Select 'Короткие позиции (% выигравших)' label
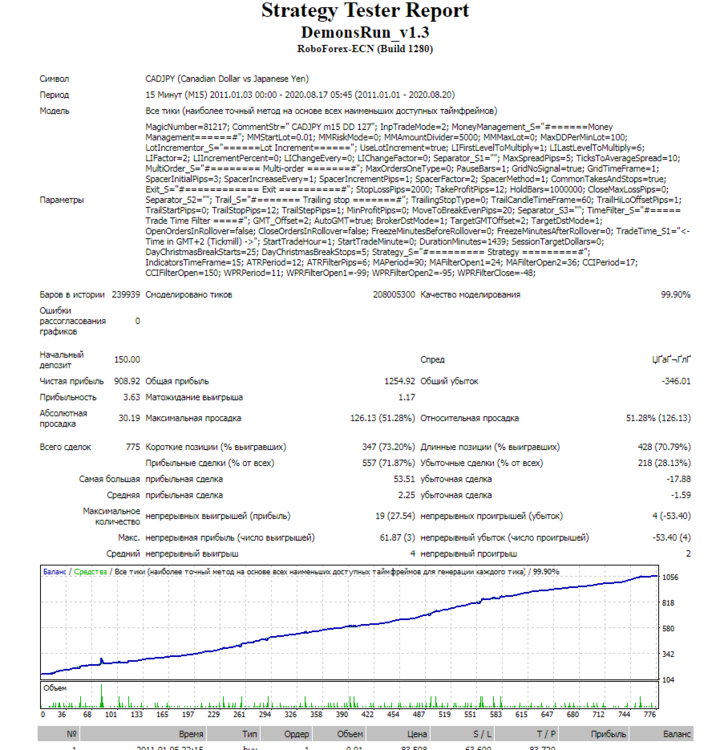716x750 pixels. point(216,447)
